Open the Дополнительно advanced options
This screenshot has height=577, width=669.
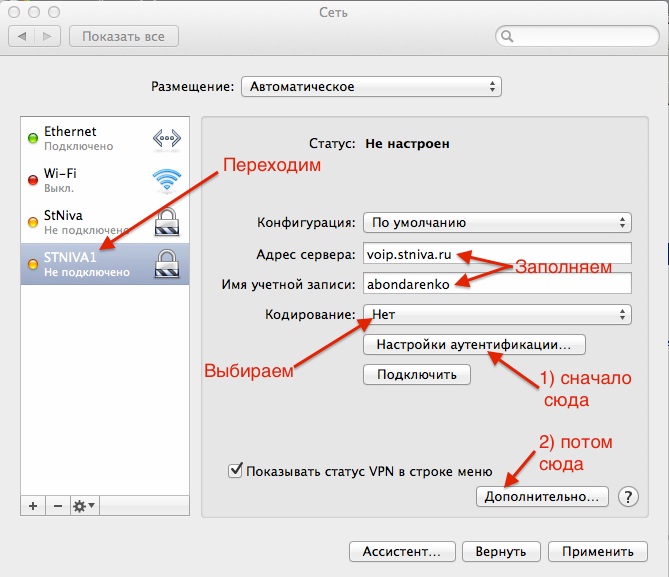(542, 496)
